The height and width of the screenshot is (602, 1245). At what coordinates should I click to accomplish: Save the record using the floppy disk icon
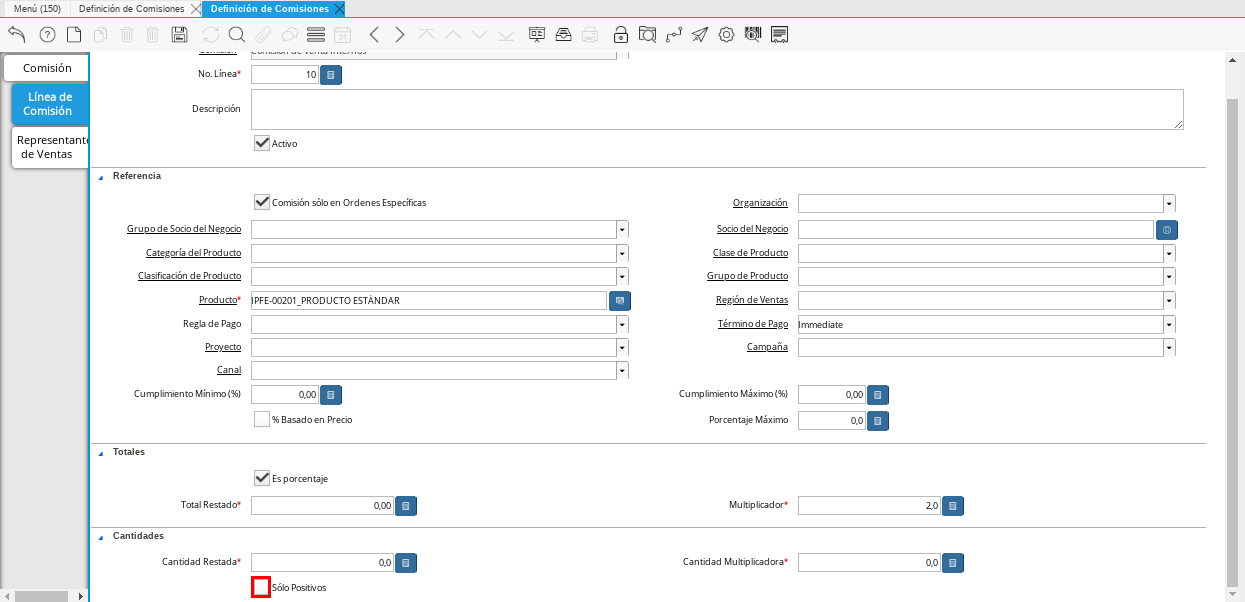pyautogui.click(x=180, y=35)
